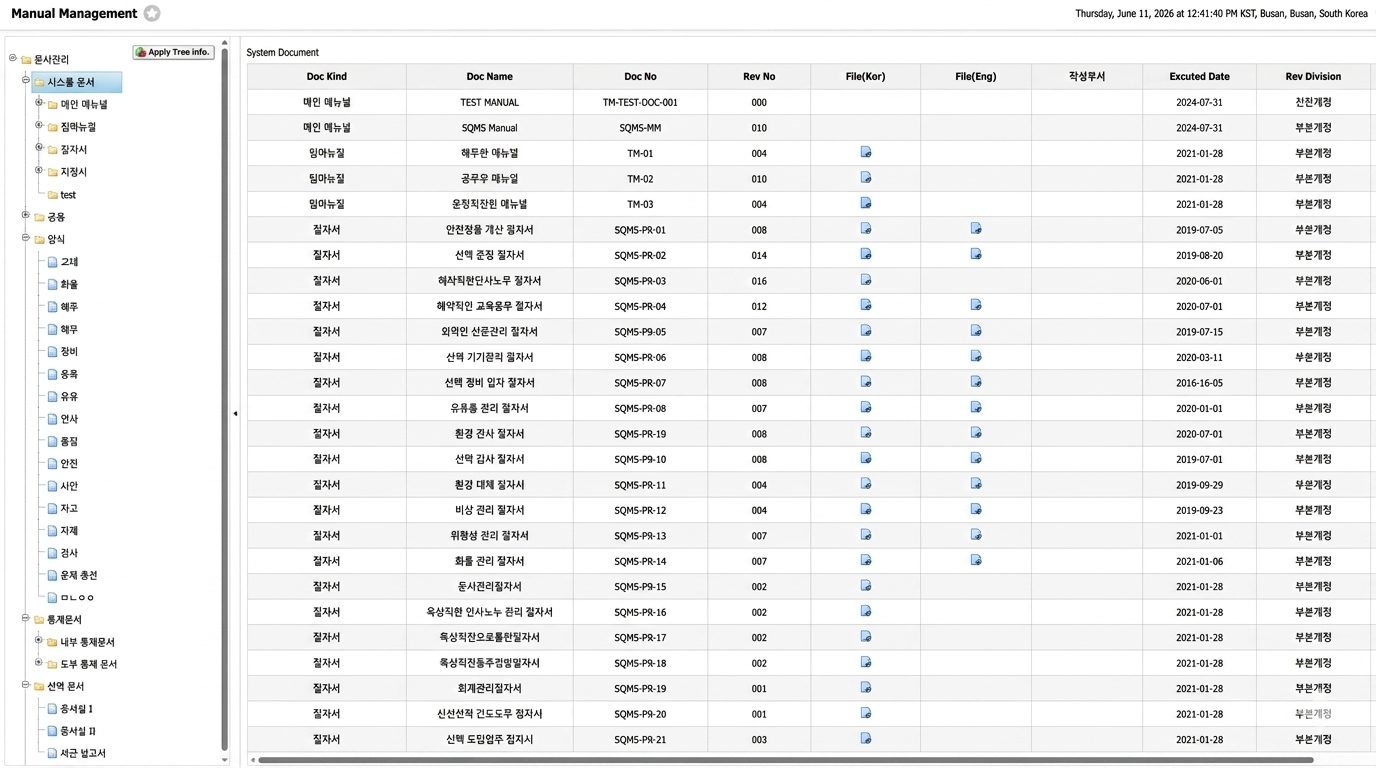Screen dimensions: 1376x768
Task: Click the File(Eng) column header
Action: pyautogui.click(x=976, y=76)
